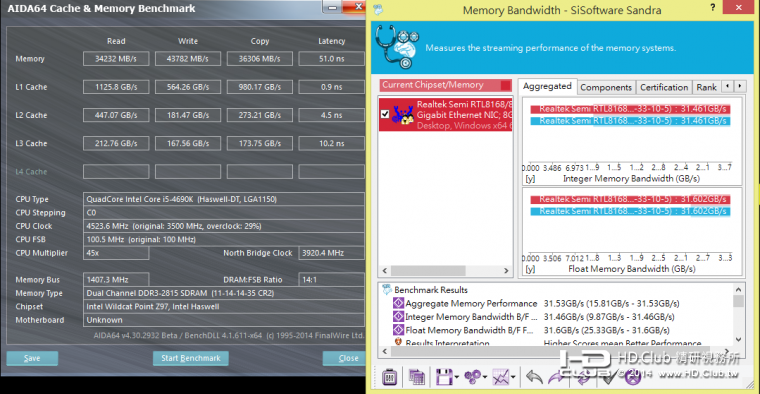Click the Memory Copy 36306 MB/s field
Image resolution: width=760 pixels, height=394 pixels.
click(260, 59)
